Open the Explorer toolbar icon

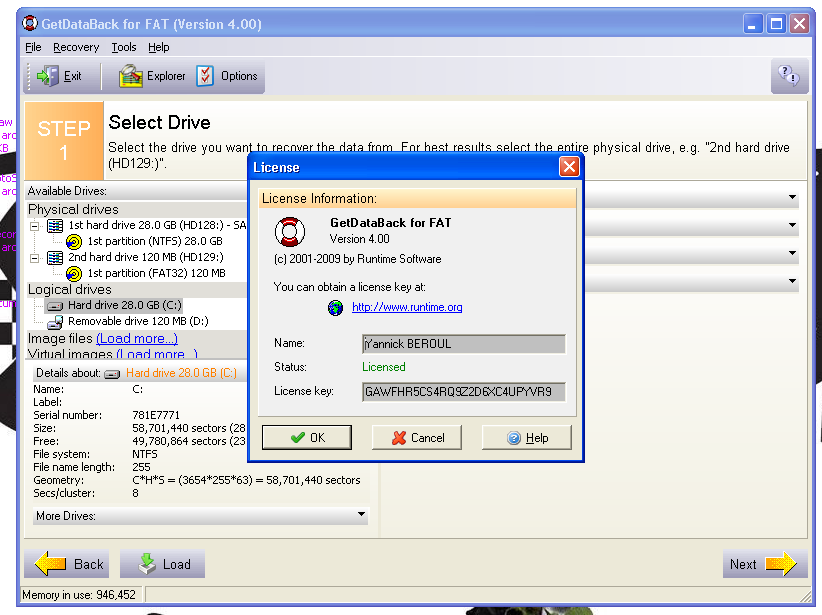[x=131, y=76]
